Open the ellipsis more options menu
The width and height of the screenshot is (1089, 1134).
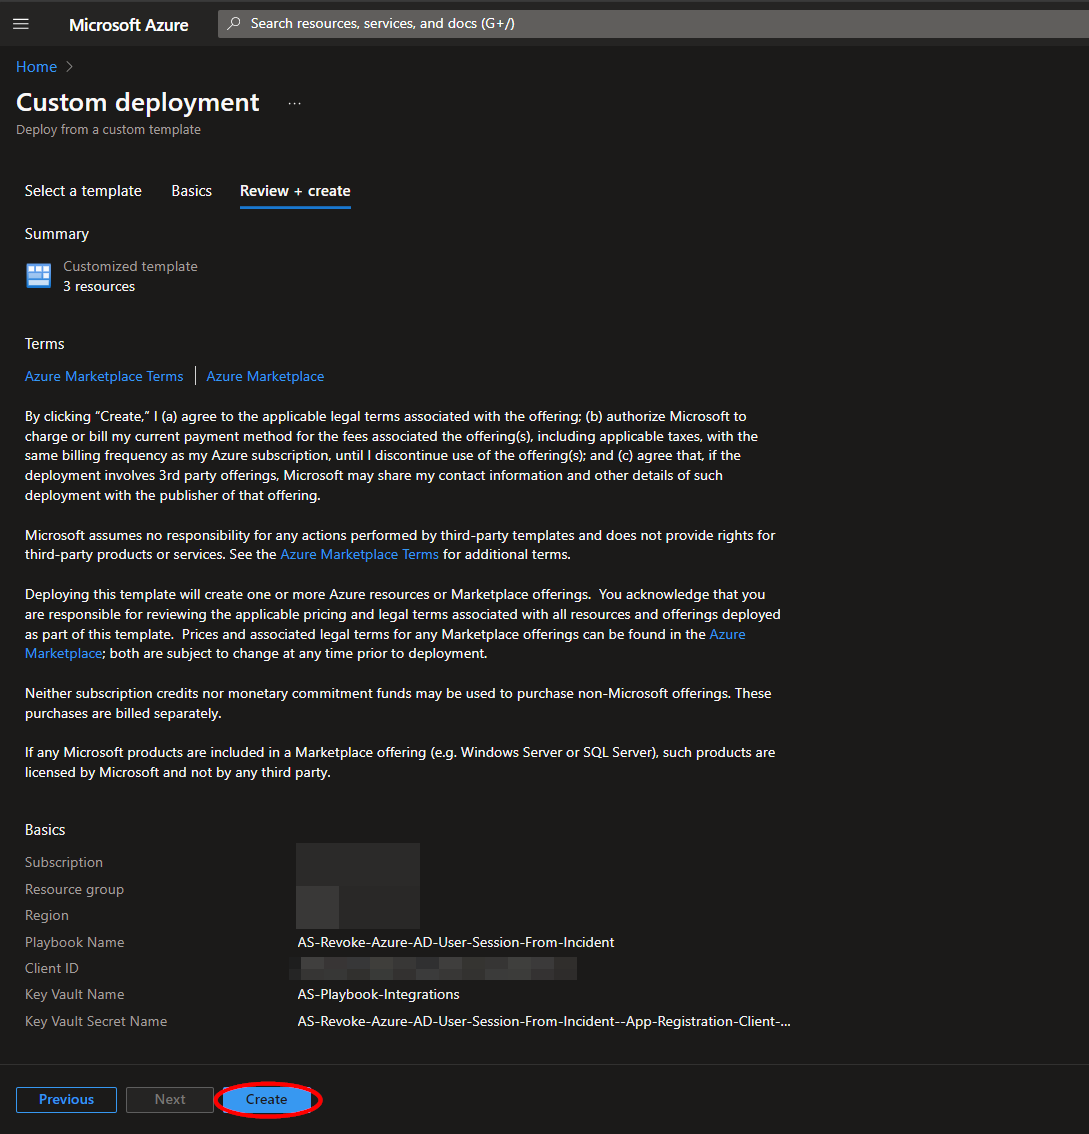click(294, 103)
